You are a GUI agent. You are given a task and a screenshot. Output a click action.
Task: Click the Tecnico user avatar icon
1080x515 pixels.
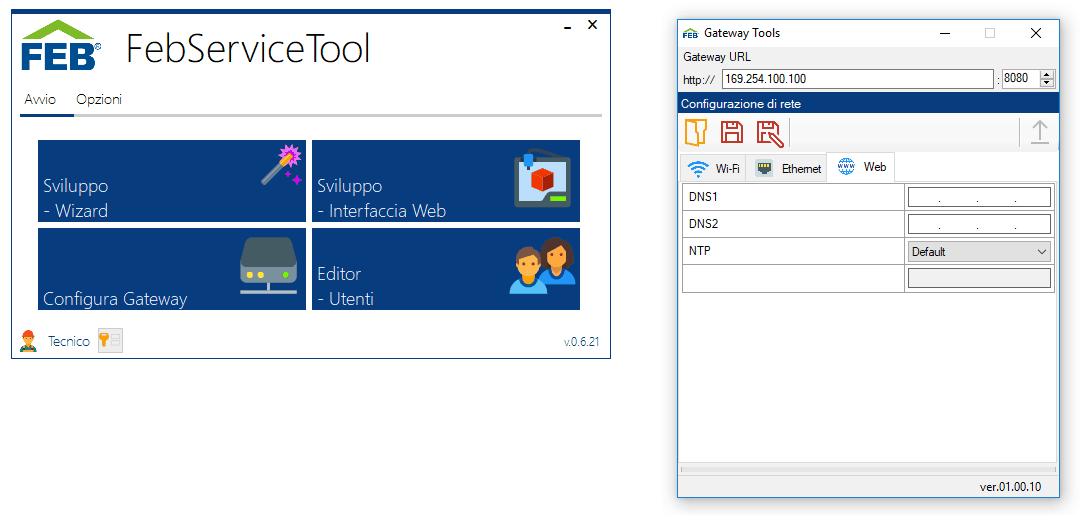(x=28, y=341)
